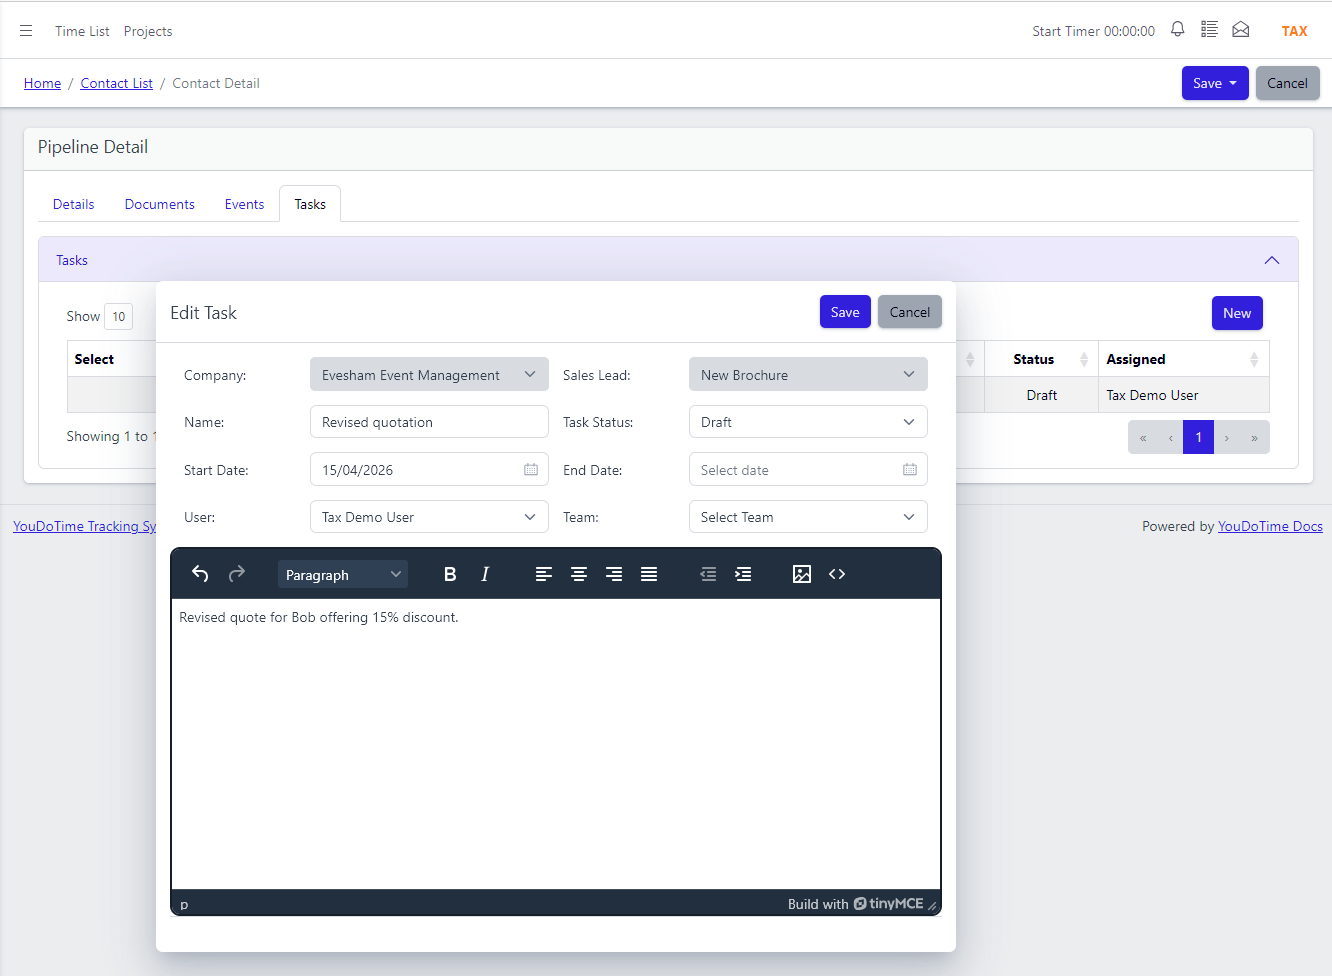
Task: Open Projects menu
Action: click(148, 31)
